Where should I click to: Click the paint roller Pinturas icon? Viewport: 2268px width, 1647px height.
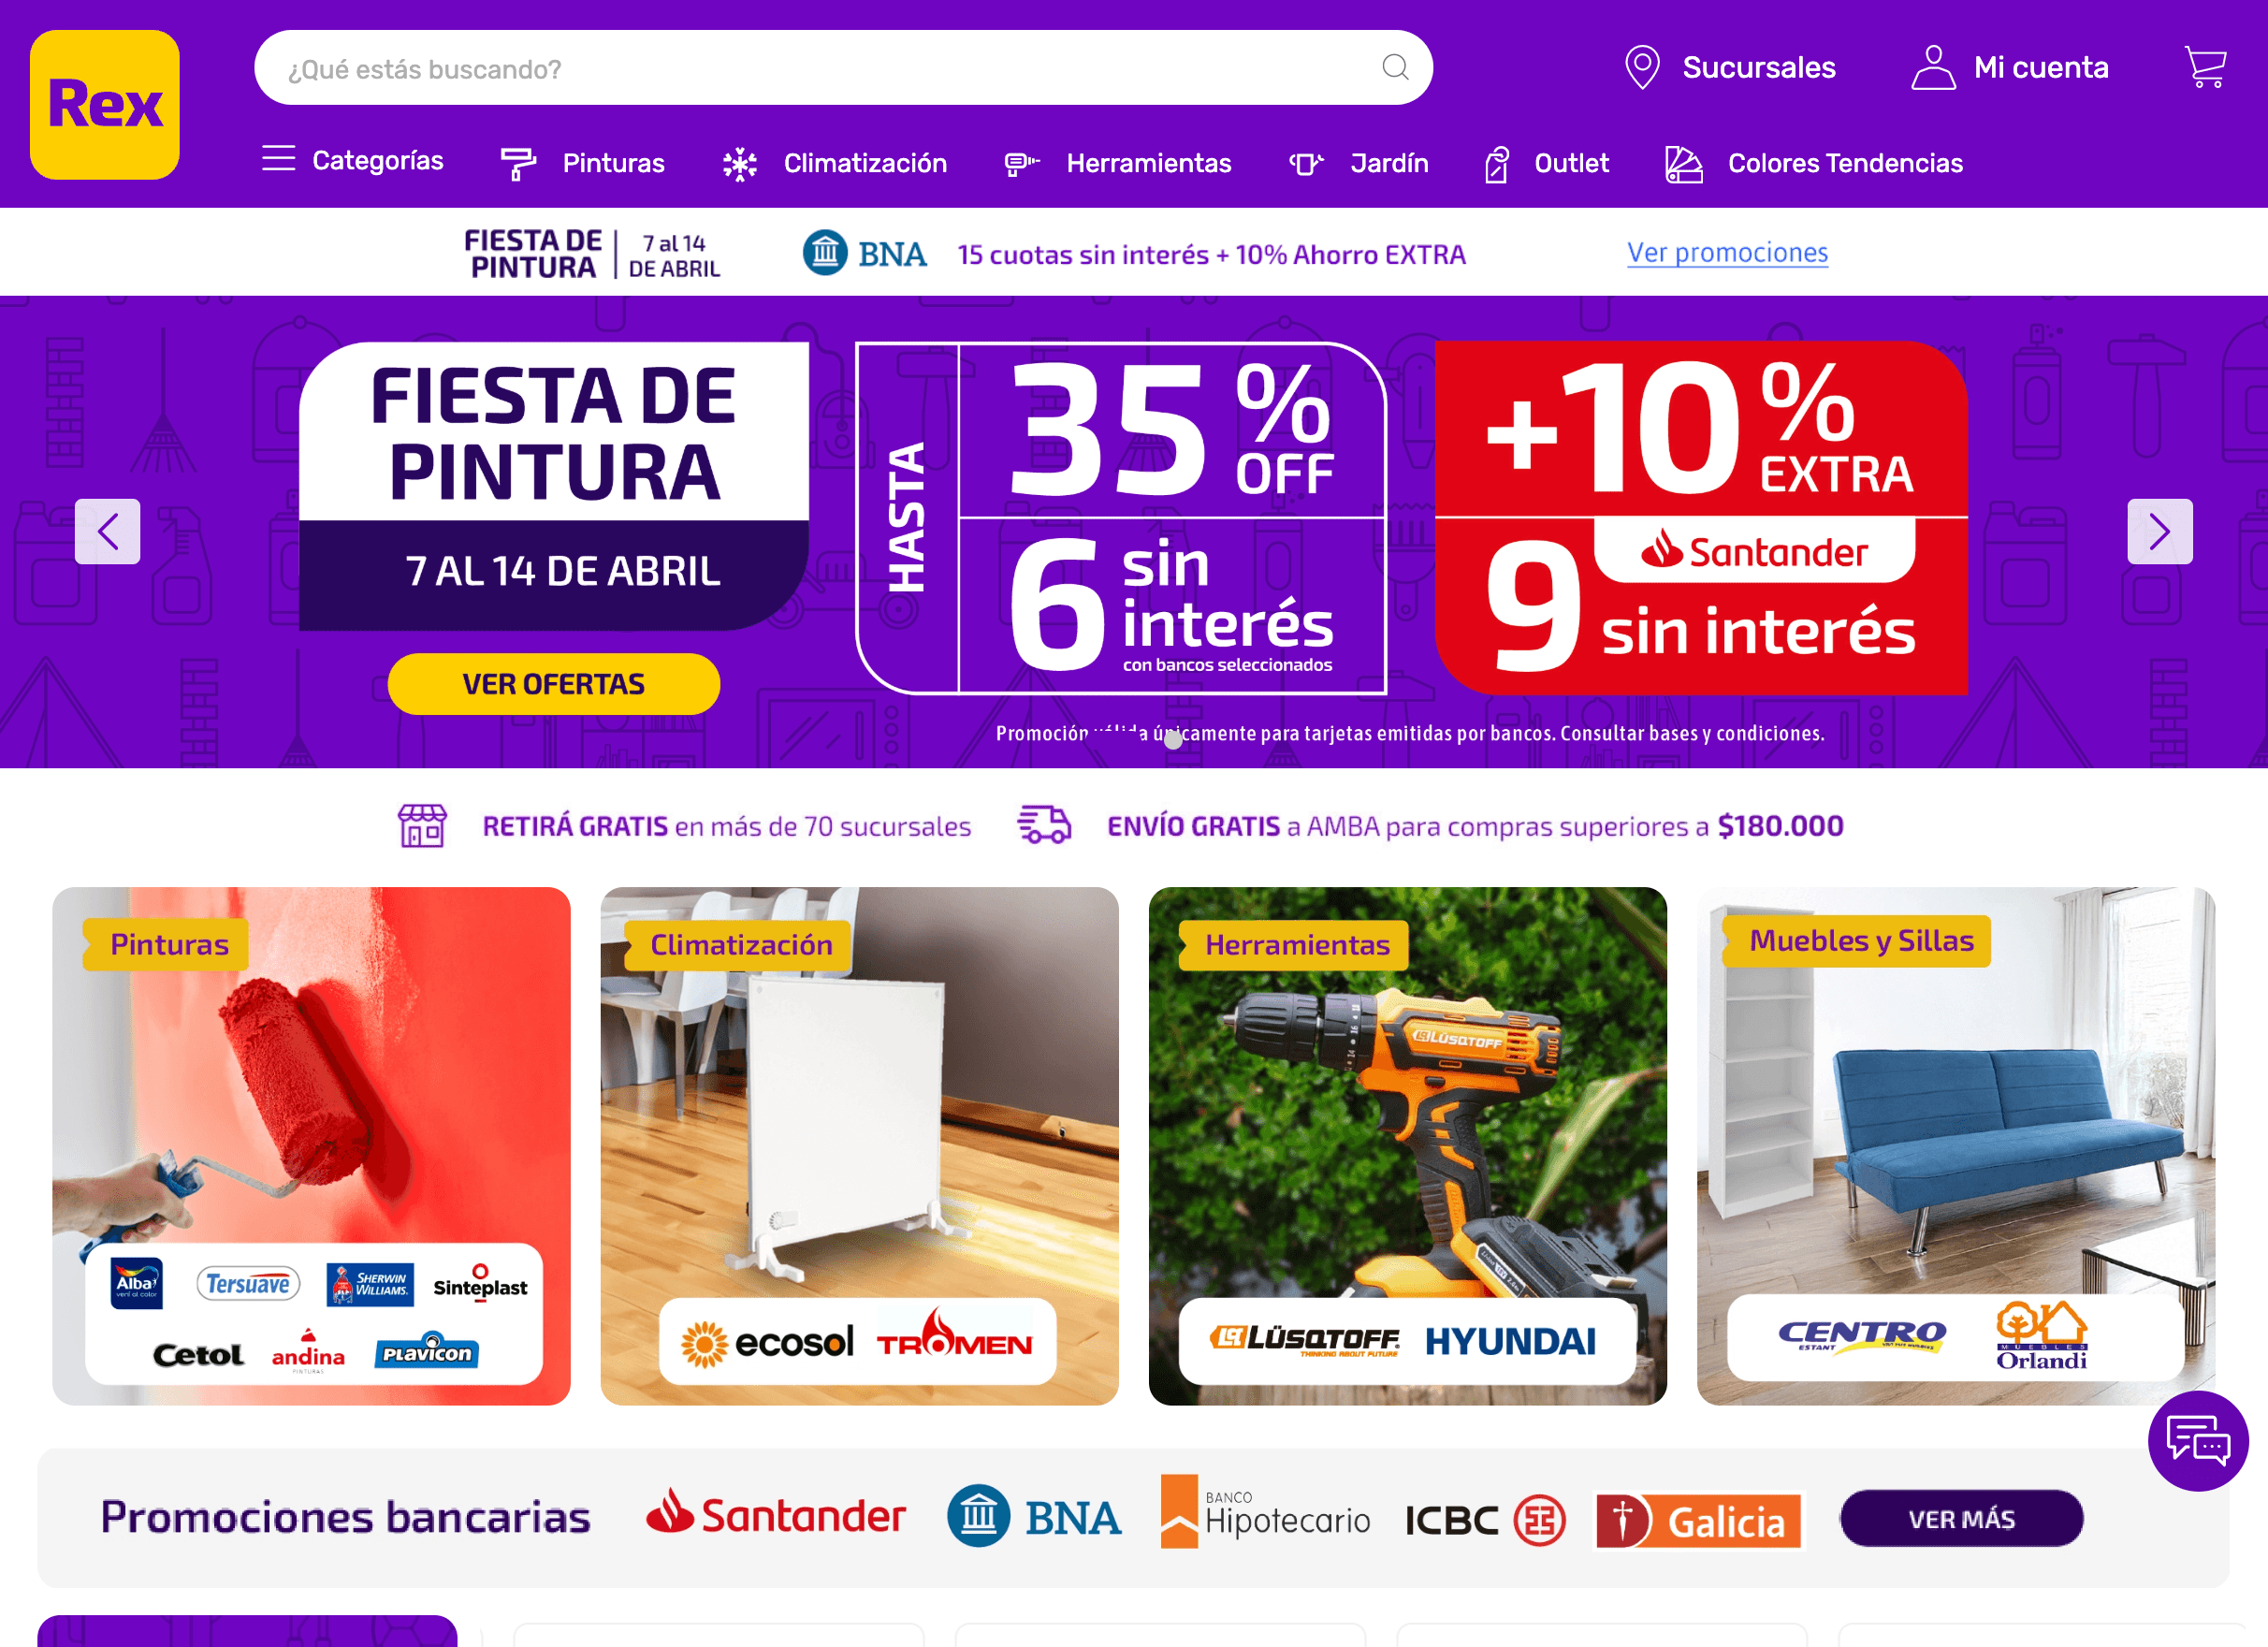tap(518, 164)
